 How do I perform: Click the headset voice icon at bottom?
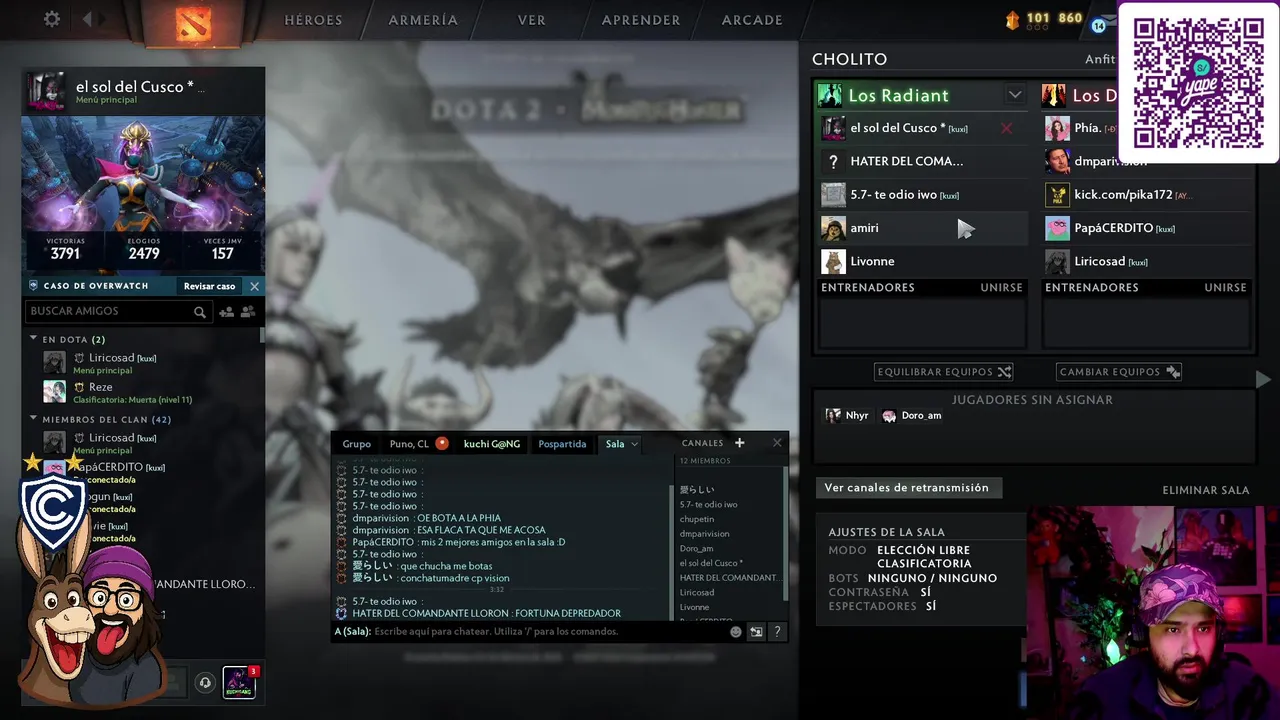coord(205,682)
